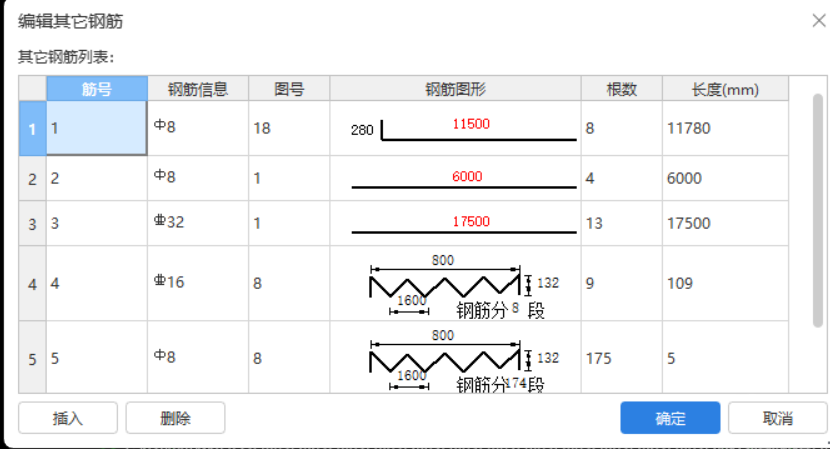This screenshot has height=449, width=830.
Task: Select the 图号 column header
Action: (289, 88)
